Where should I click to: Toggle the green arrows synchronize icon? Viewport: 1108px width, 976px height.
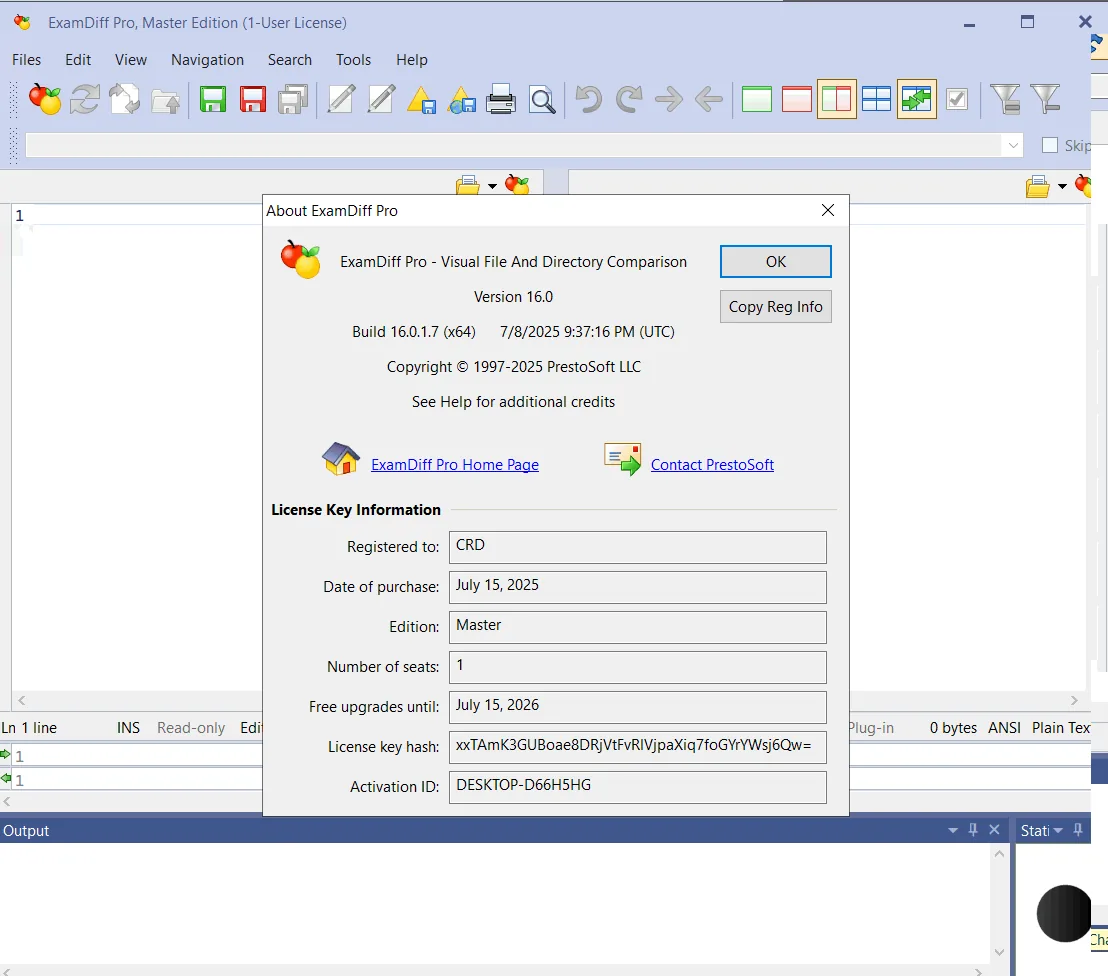917,99
